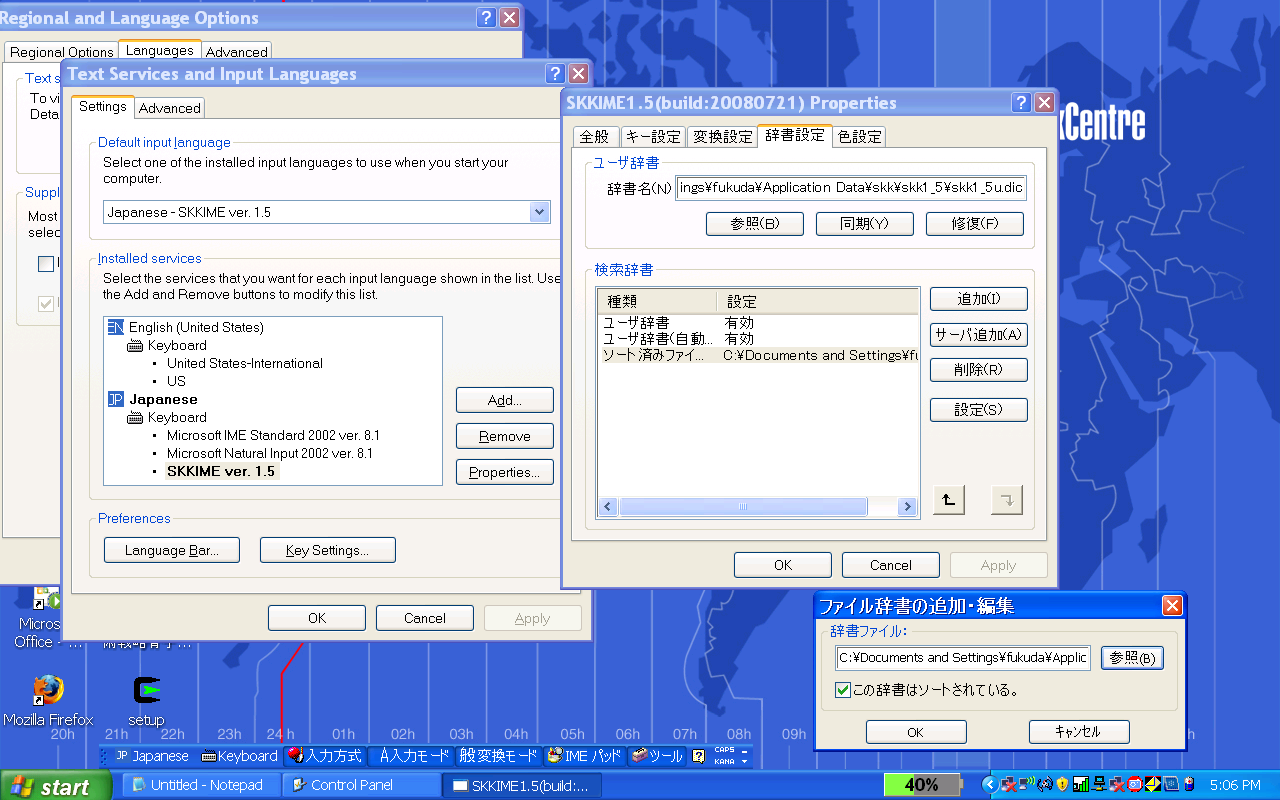The height and width of the screenshot is (800, 1280).
Task: Click OK in SKKIME Properties
Action: [783, 565]
